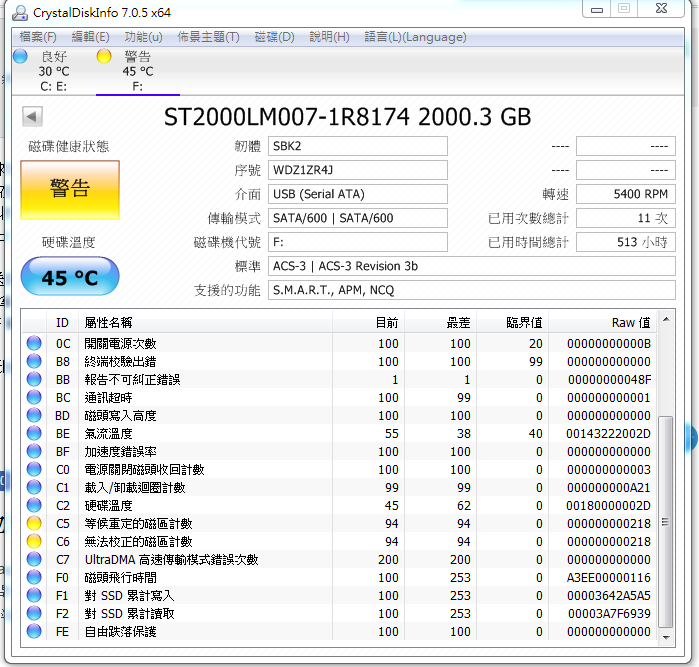Click raw value 00003A7F6939 in F2 row
This screenshot has width=699, height=667.
click(609, 614)
